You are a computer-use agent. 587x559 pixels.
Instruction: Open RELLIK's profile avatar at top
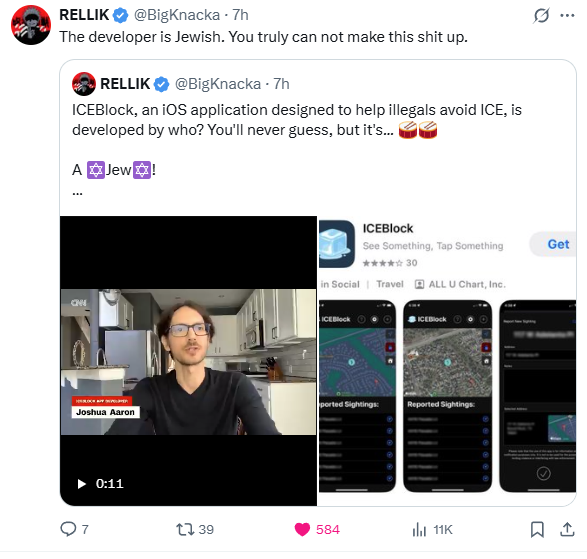pos(31,25)
